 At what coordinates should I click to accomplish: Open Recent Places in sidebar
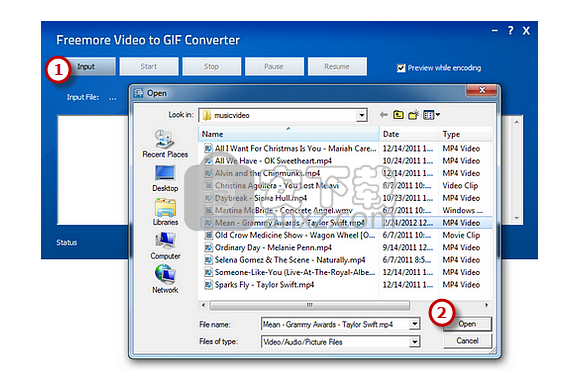[x=165, y=144]
